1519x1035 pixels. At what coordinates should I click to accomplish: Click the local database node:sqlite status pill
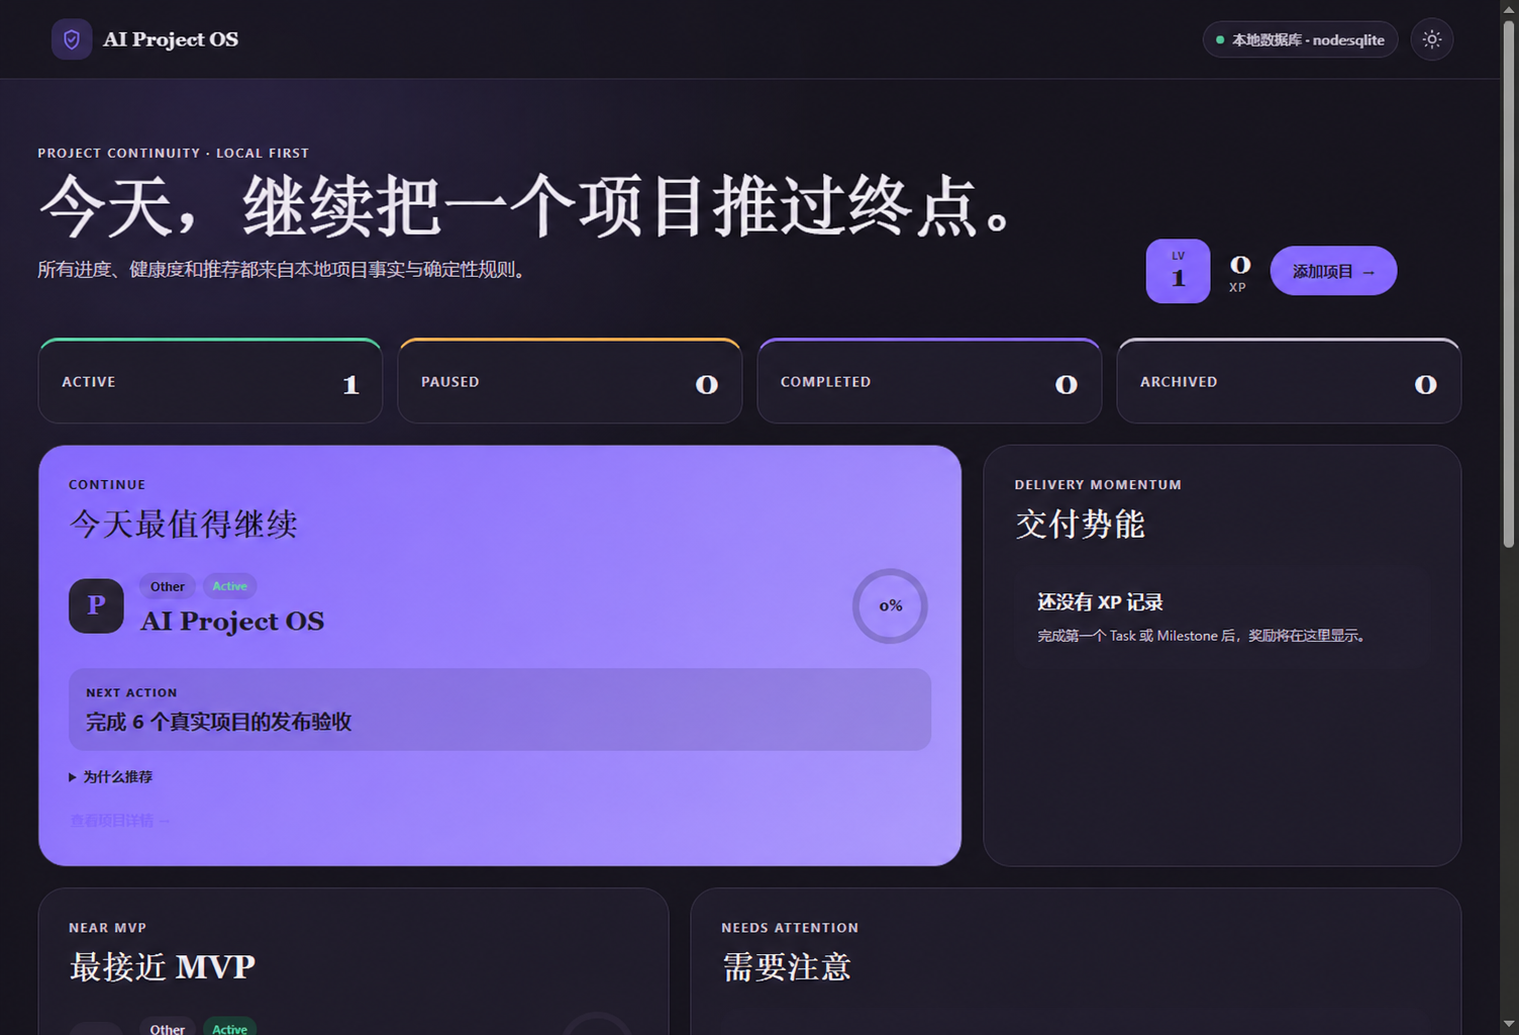(x=1300, y=40)
